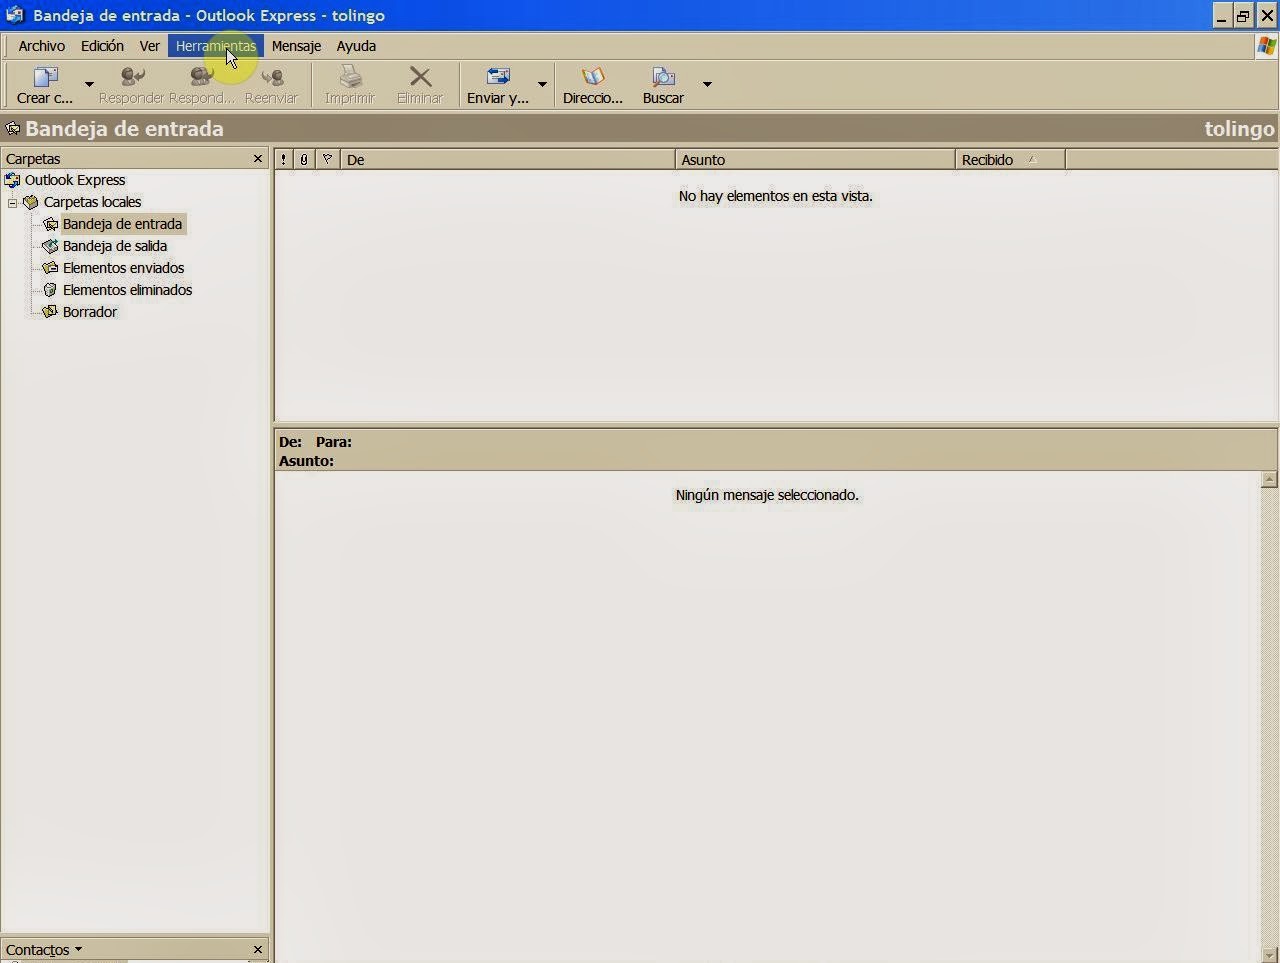Click the Imprimir printer icon

(x=350, y=77)
